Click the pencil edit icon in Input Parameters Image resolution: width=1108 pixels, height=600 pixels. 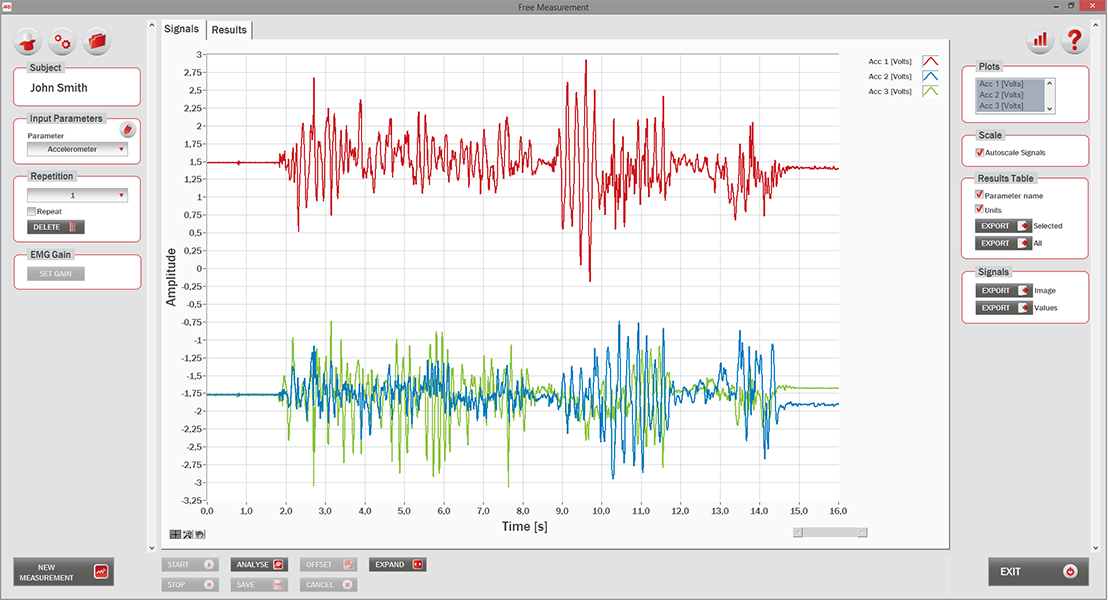tap(127, 130)
